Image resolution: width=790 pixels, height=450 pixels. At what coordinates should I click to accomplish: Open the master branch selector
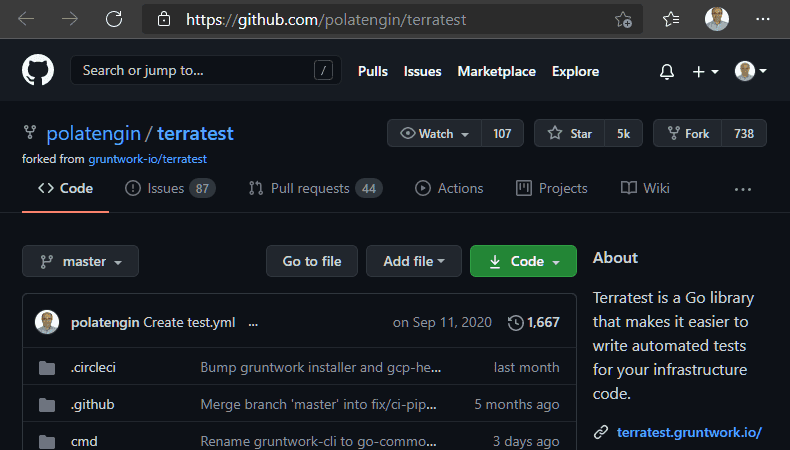[x=80, y=261]
